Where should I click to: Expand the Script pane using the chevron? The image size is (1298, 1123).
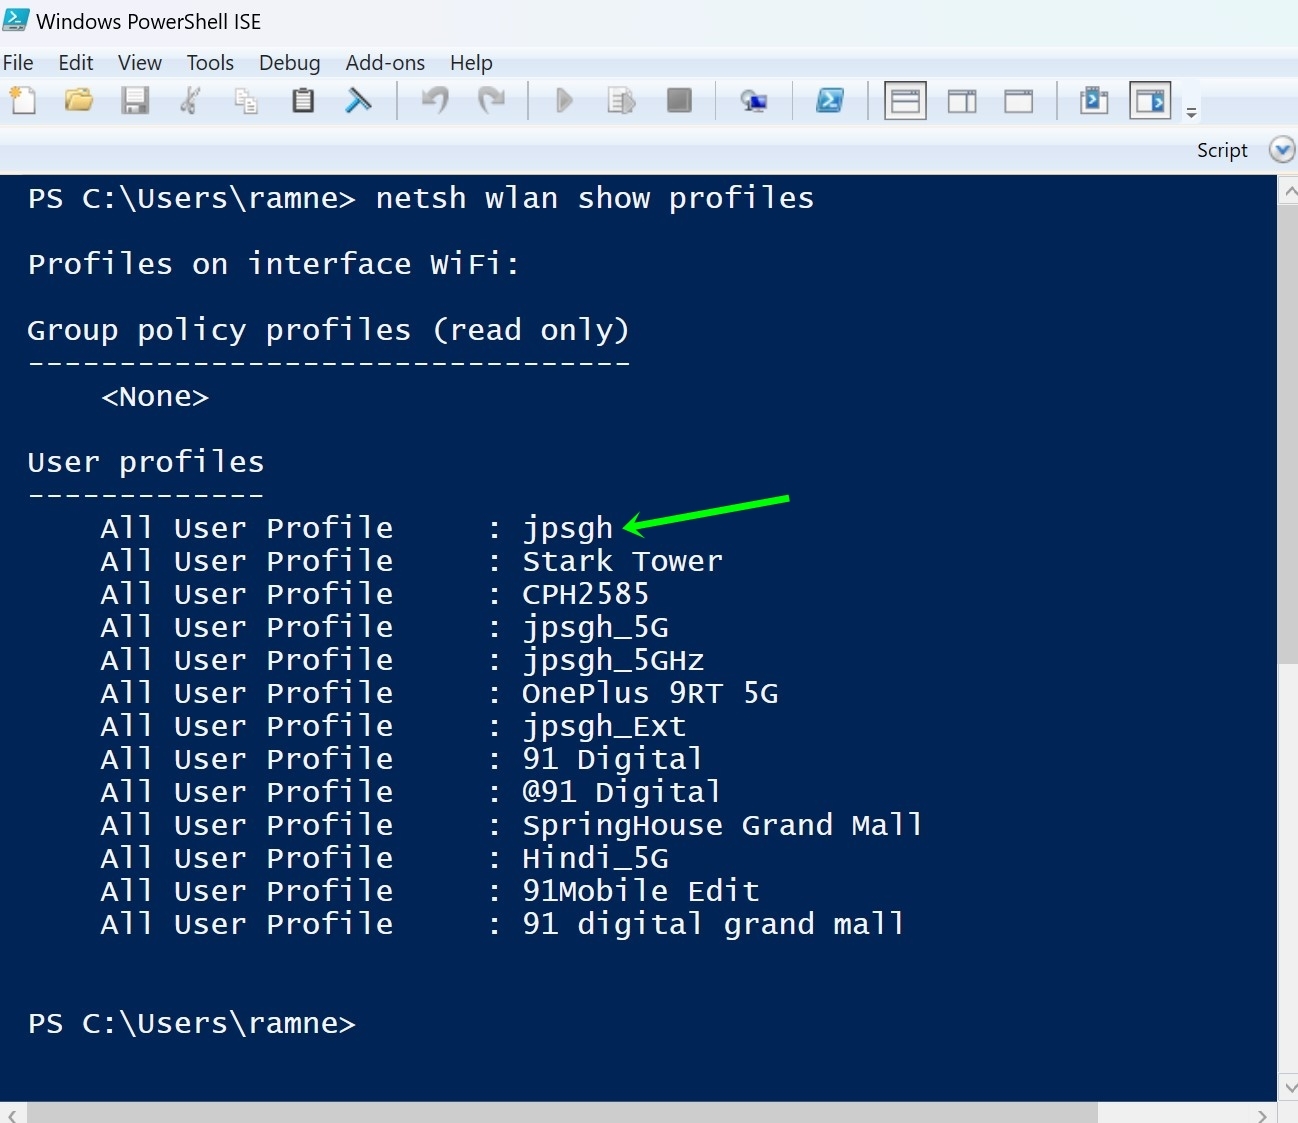(1281, 149)
